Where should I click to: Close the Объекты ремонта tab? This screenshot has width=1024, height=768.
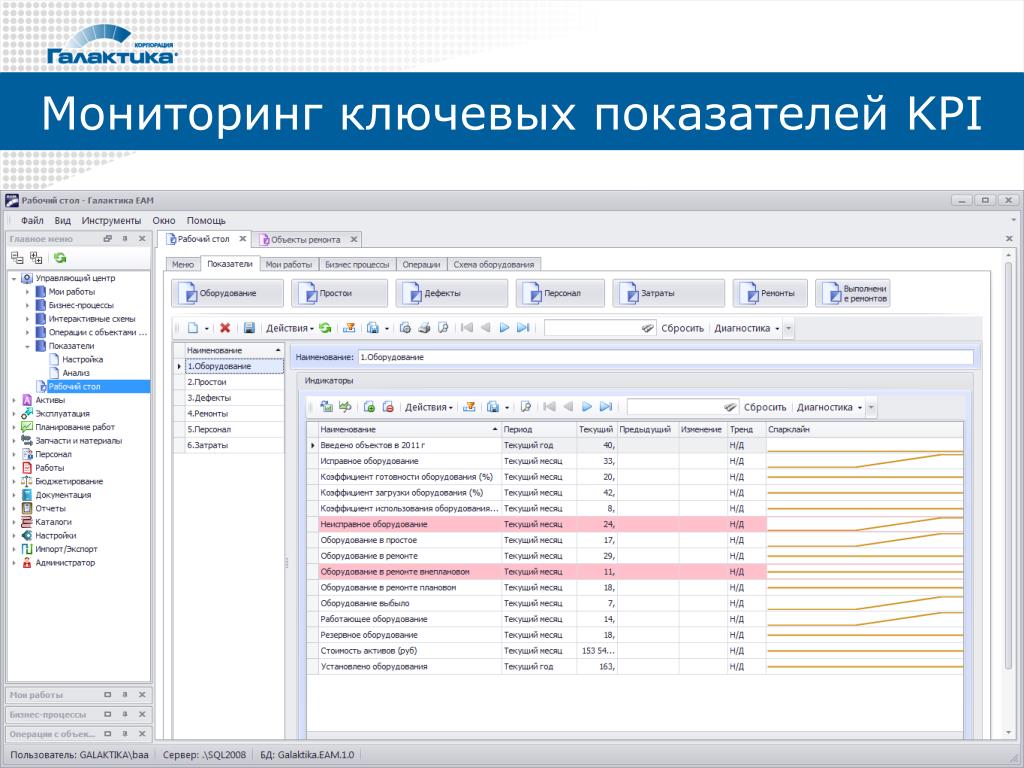[x=353, y=240]
